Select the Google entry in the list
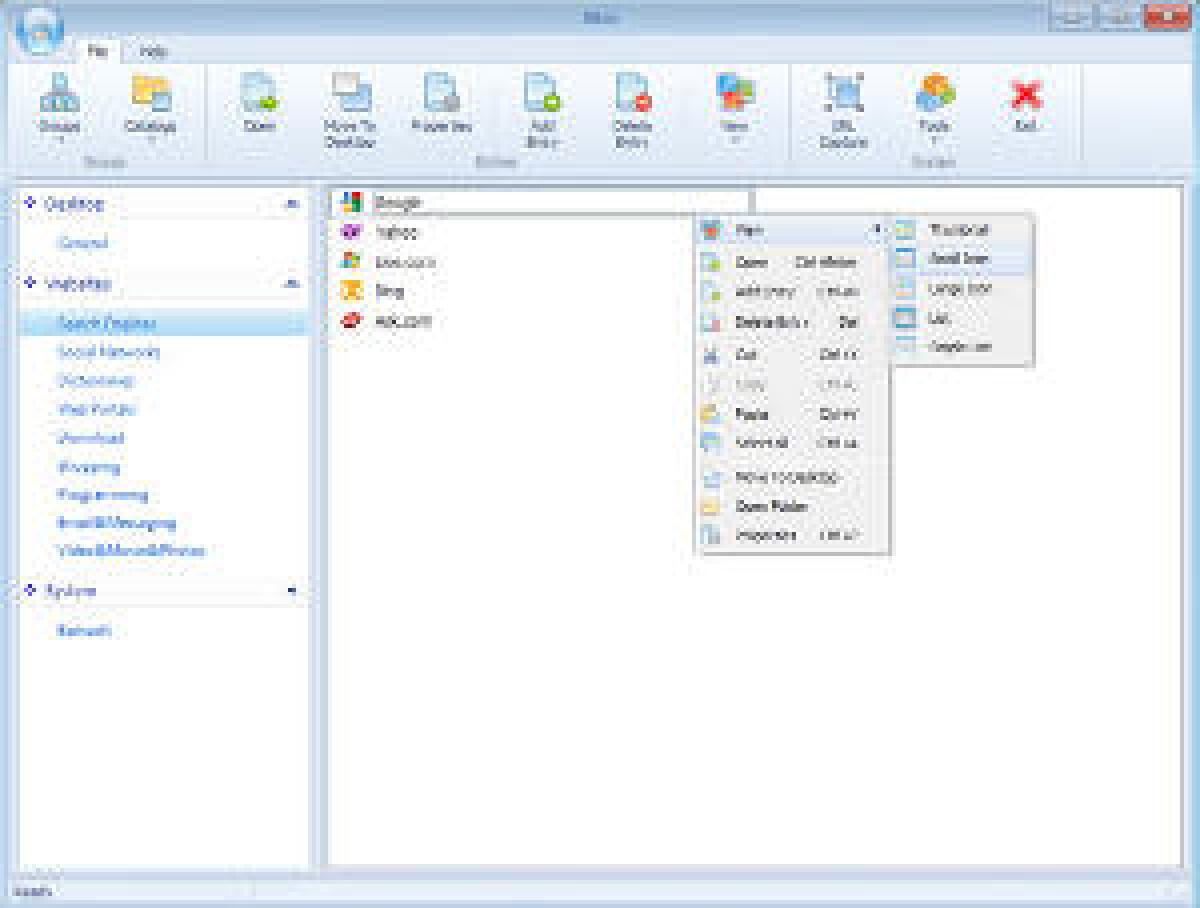 [x=541, y=202]
